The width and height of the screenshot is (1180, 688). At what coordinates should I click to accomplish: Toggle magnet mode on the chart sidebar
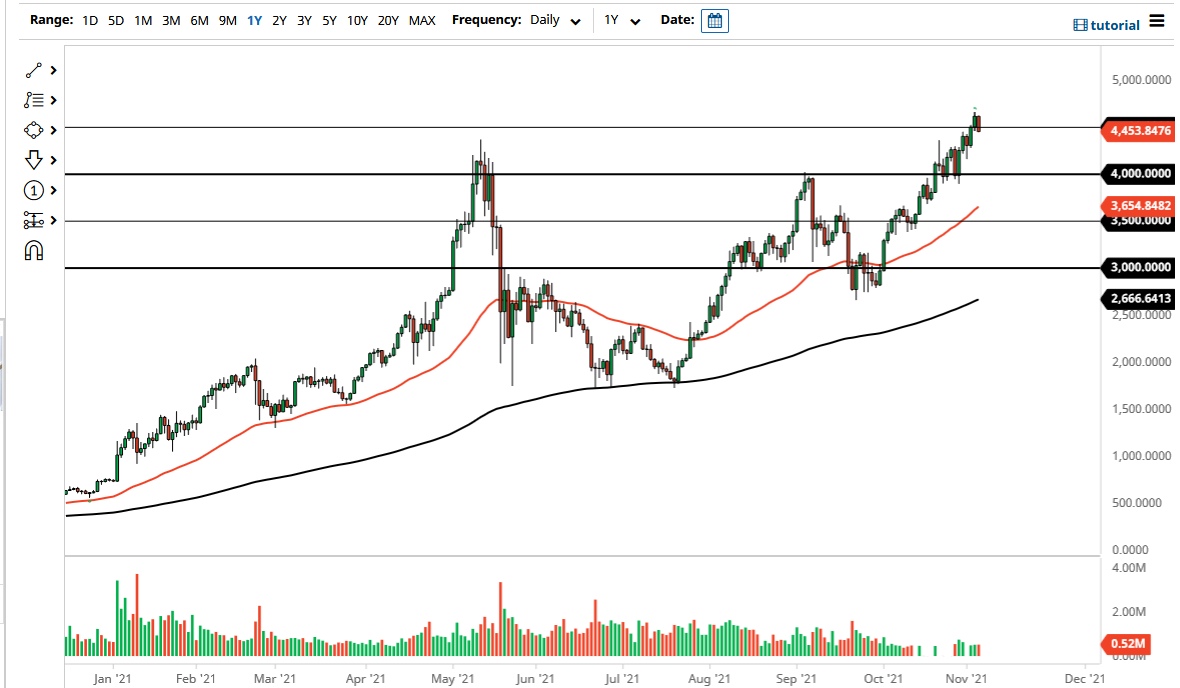point(33,250)
